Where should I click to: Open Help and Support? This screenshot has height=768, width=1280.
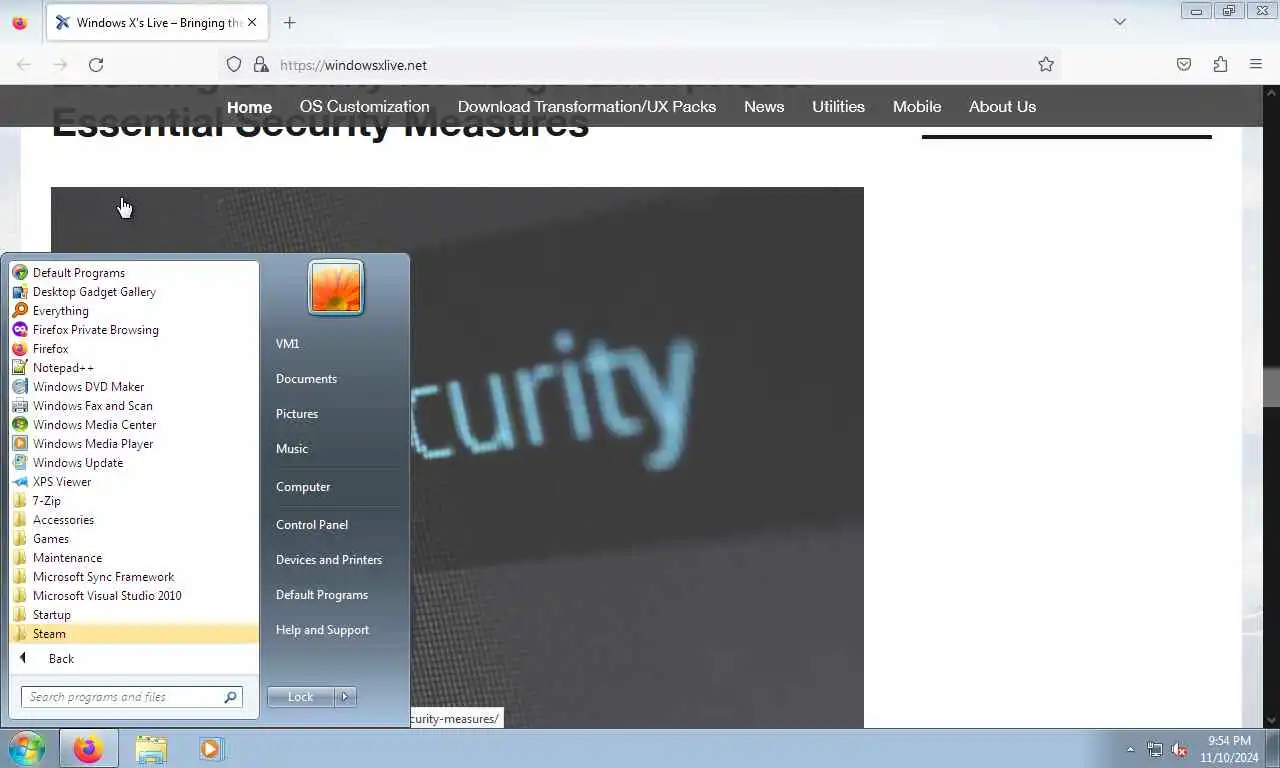pos(335,630)
